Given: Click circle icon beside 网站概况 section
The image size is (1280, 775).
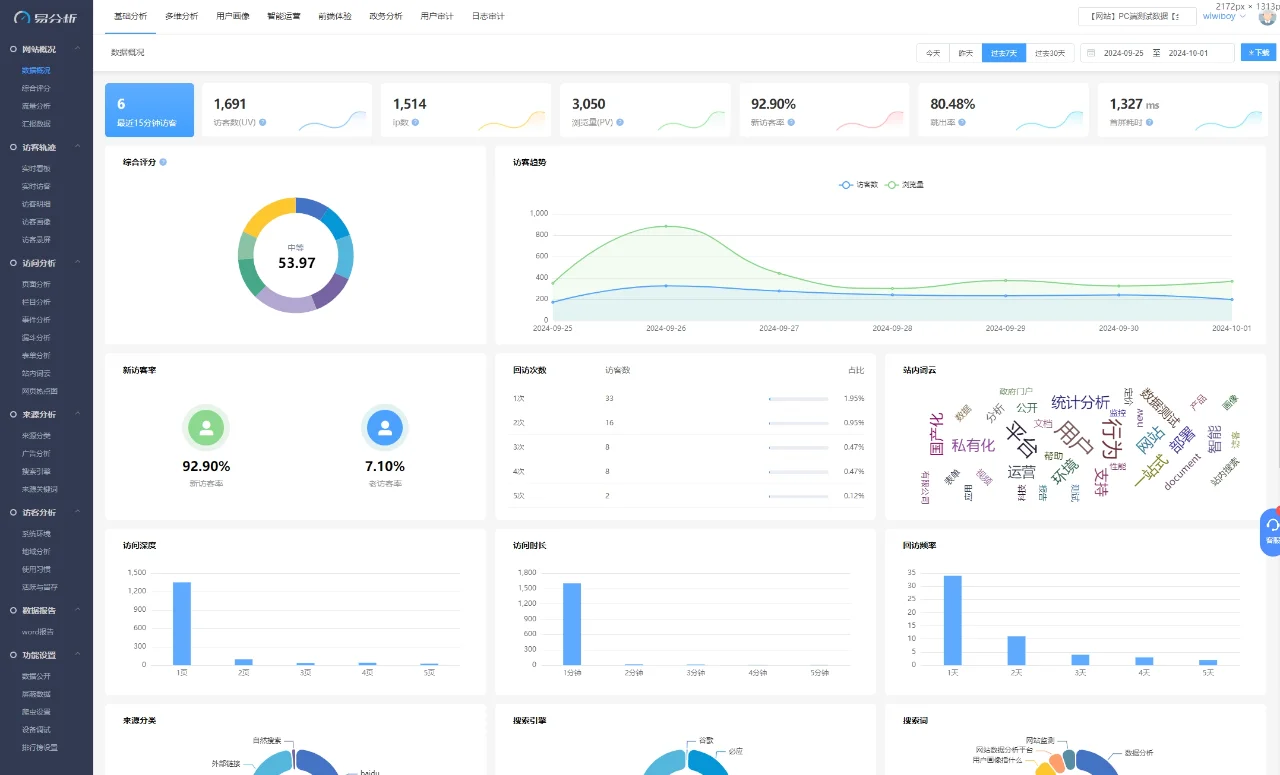Looking at the screenshot, I should [x=12, y=49].
